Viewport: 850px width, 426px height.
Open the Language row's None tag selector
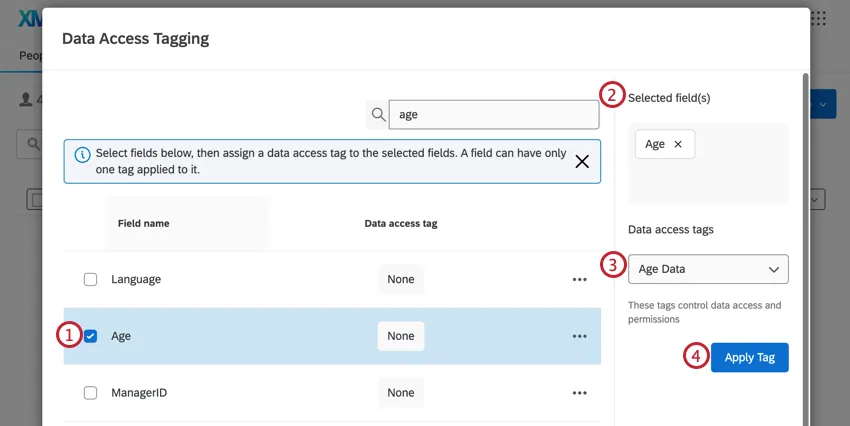tap(400, 280)
